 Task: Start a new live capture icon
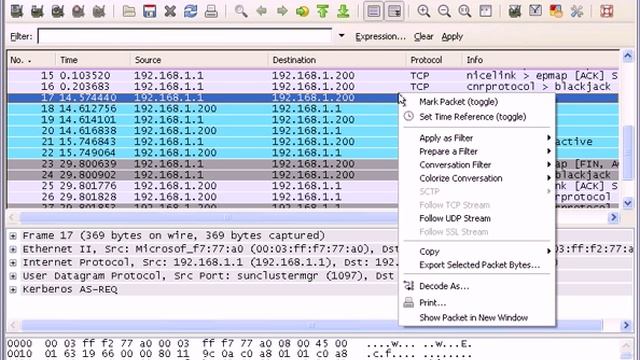tap(58, 11)
